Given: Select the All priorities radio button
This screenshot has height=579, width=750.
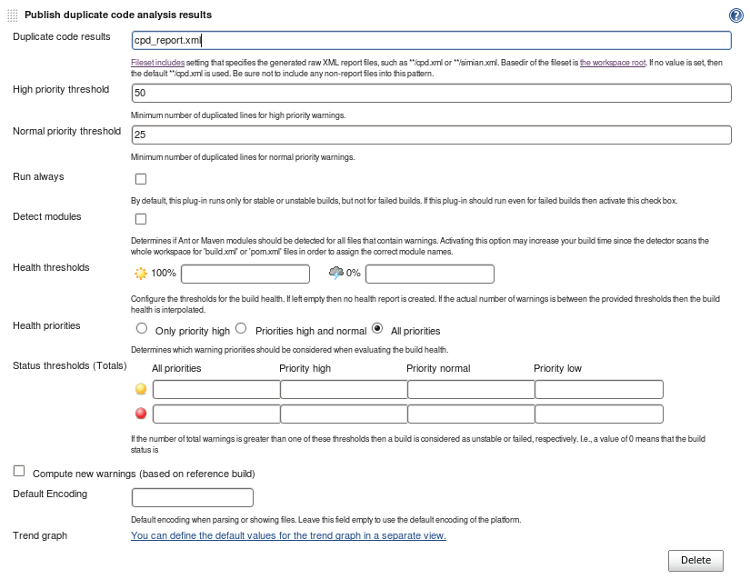Looking at the screenshot, I should 377,328.
